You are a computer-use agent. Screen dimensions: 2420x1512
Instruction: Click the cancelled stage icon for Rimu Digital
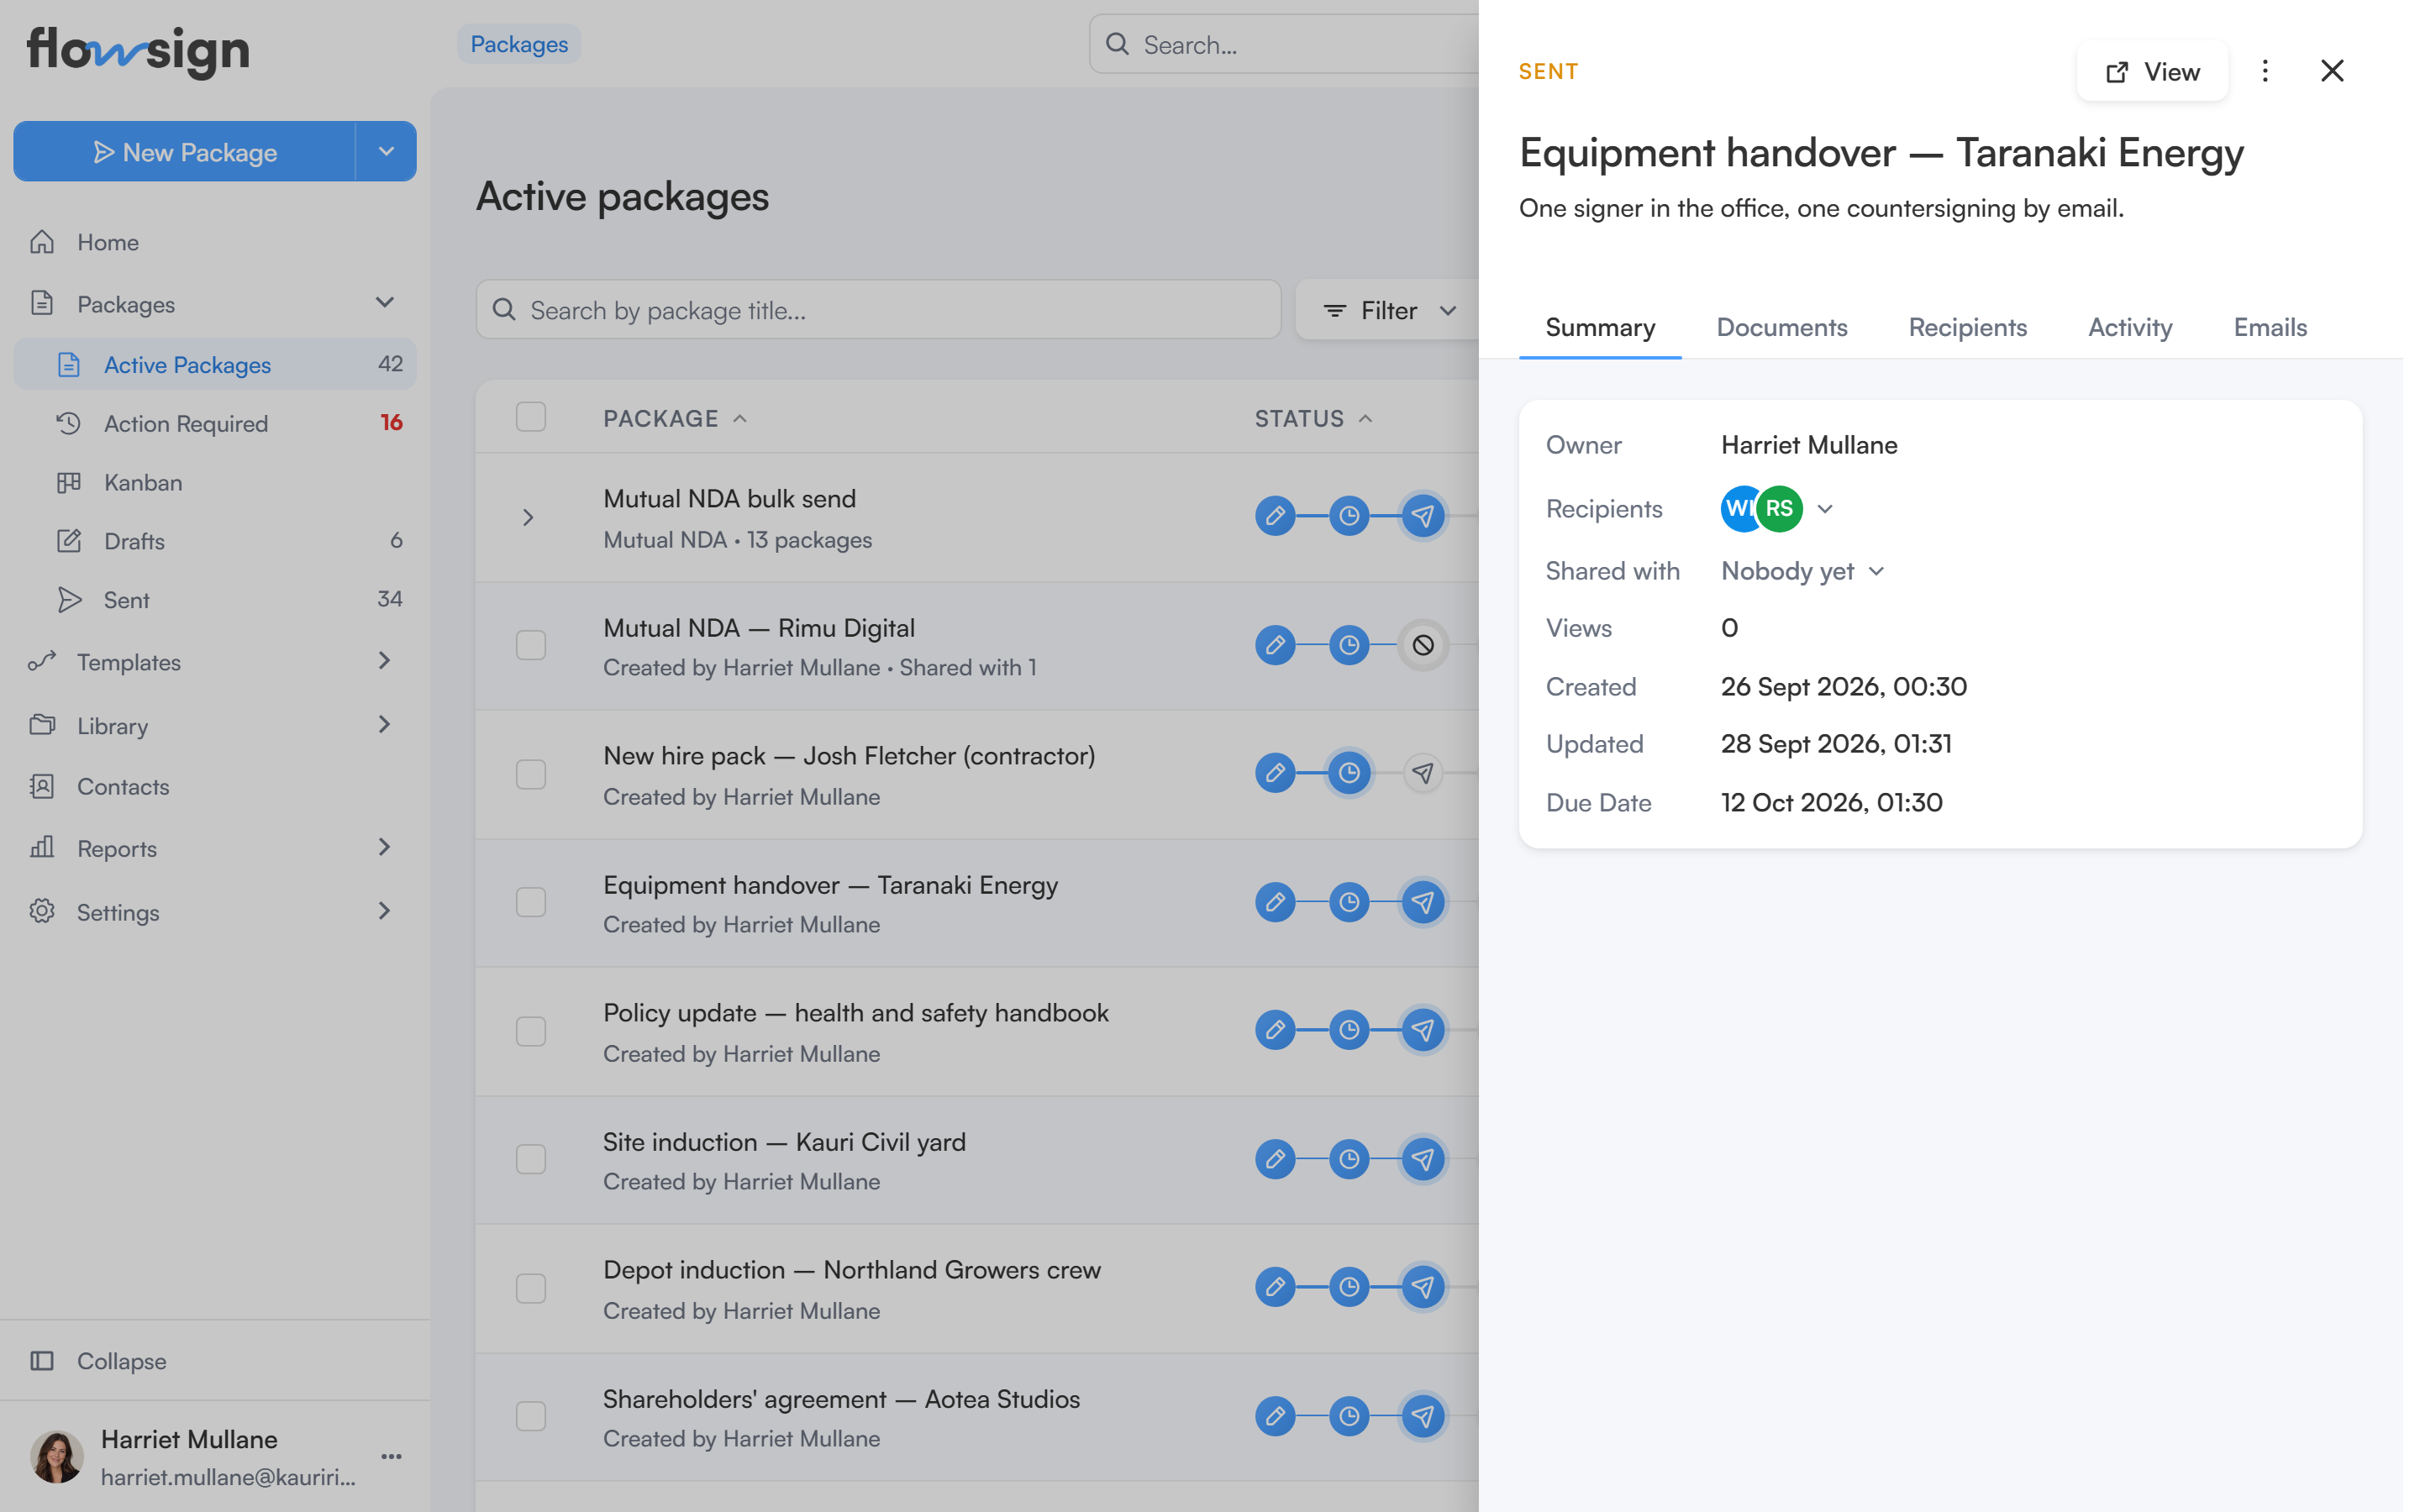[1423, 645]
